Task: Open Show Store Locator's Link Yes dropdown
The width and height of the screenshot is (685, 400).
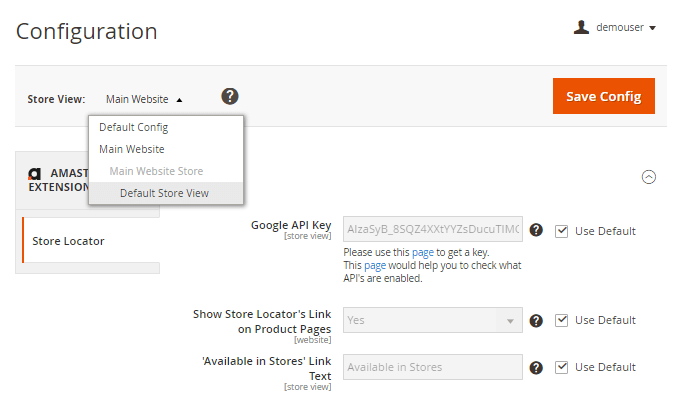Action: [432, 320]
